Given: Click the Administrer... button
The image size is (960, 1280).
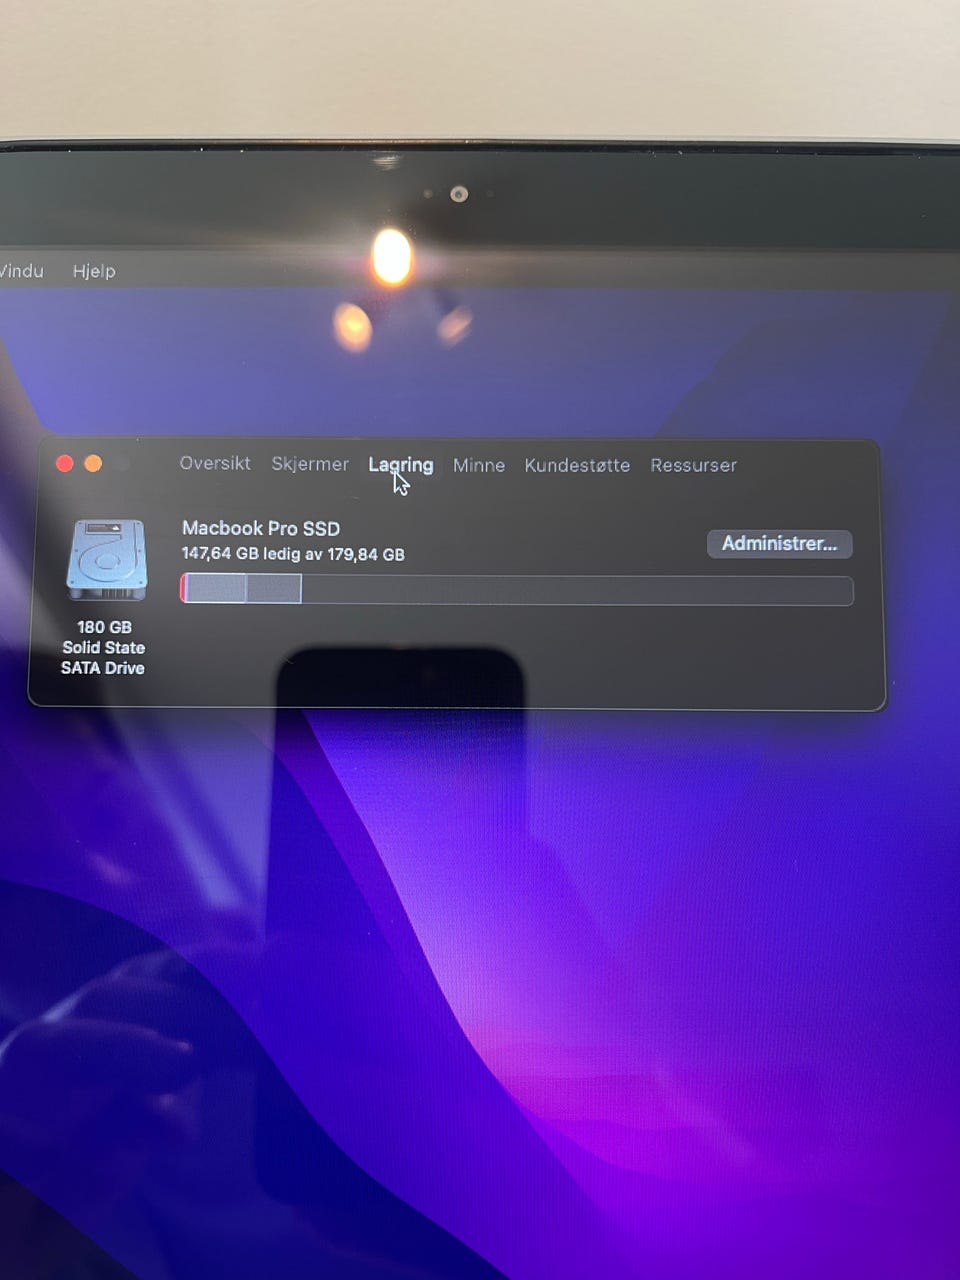Looking at the screenshot, I should pyautogui.click(x=779, y=543).
